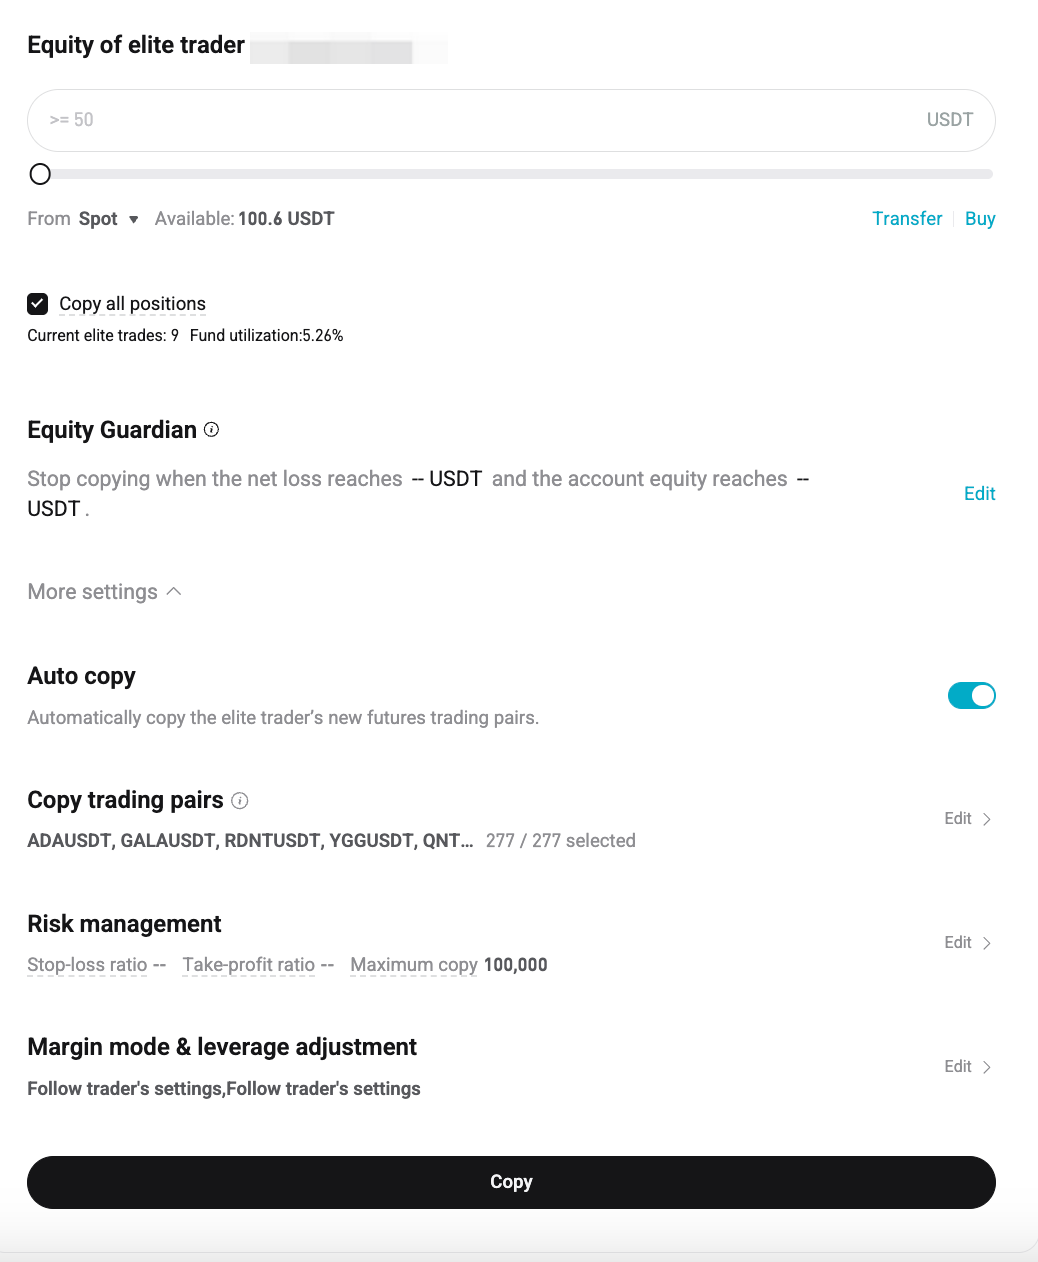The height and width of the screenshot is (1262, 1038).
Task: Disable the Auto copy switch
Action: 971,695
